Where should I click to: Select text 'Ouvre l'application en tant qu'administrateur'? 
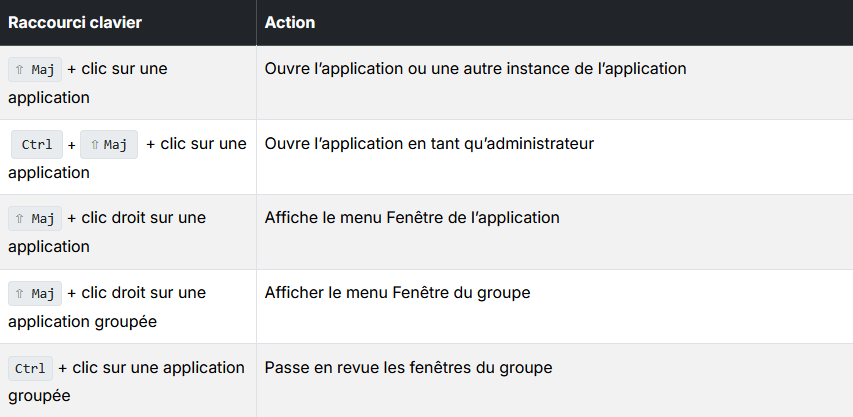tap(429, 144)
